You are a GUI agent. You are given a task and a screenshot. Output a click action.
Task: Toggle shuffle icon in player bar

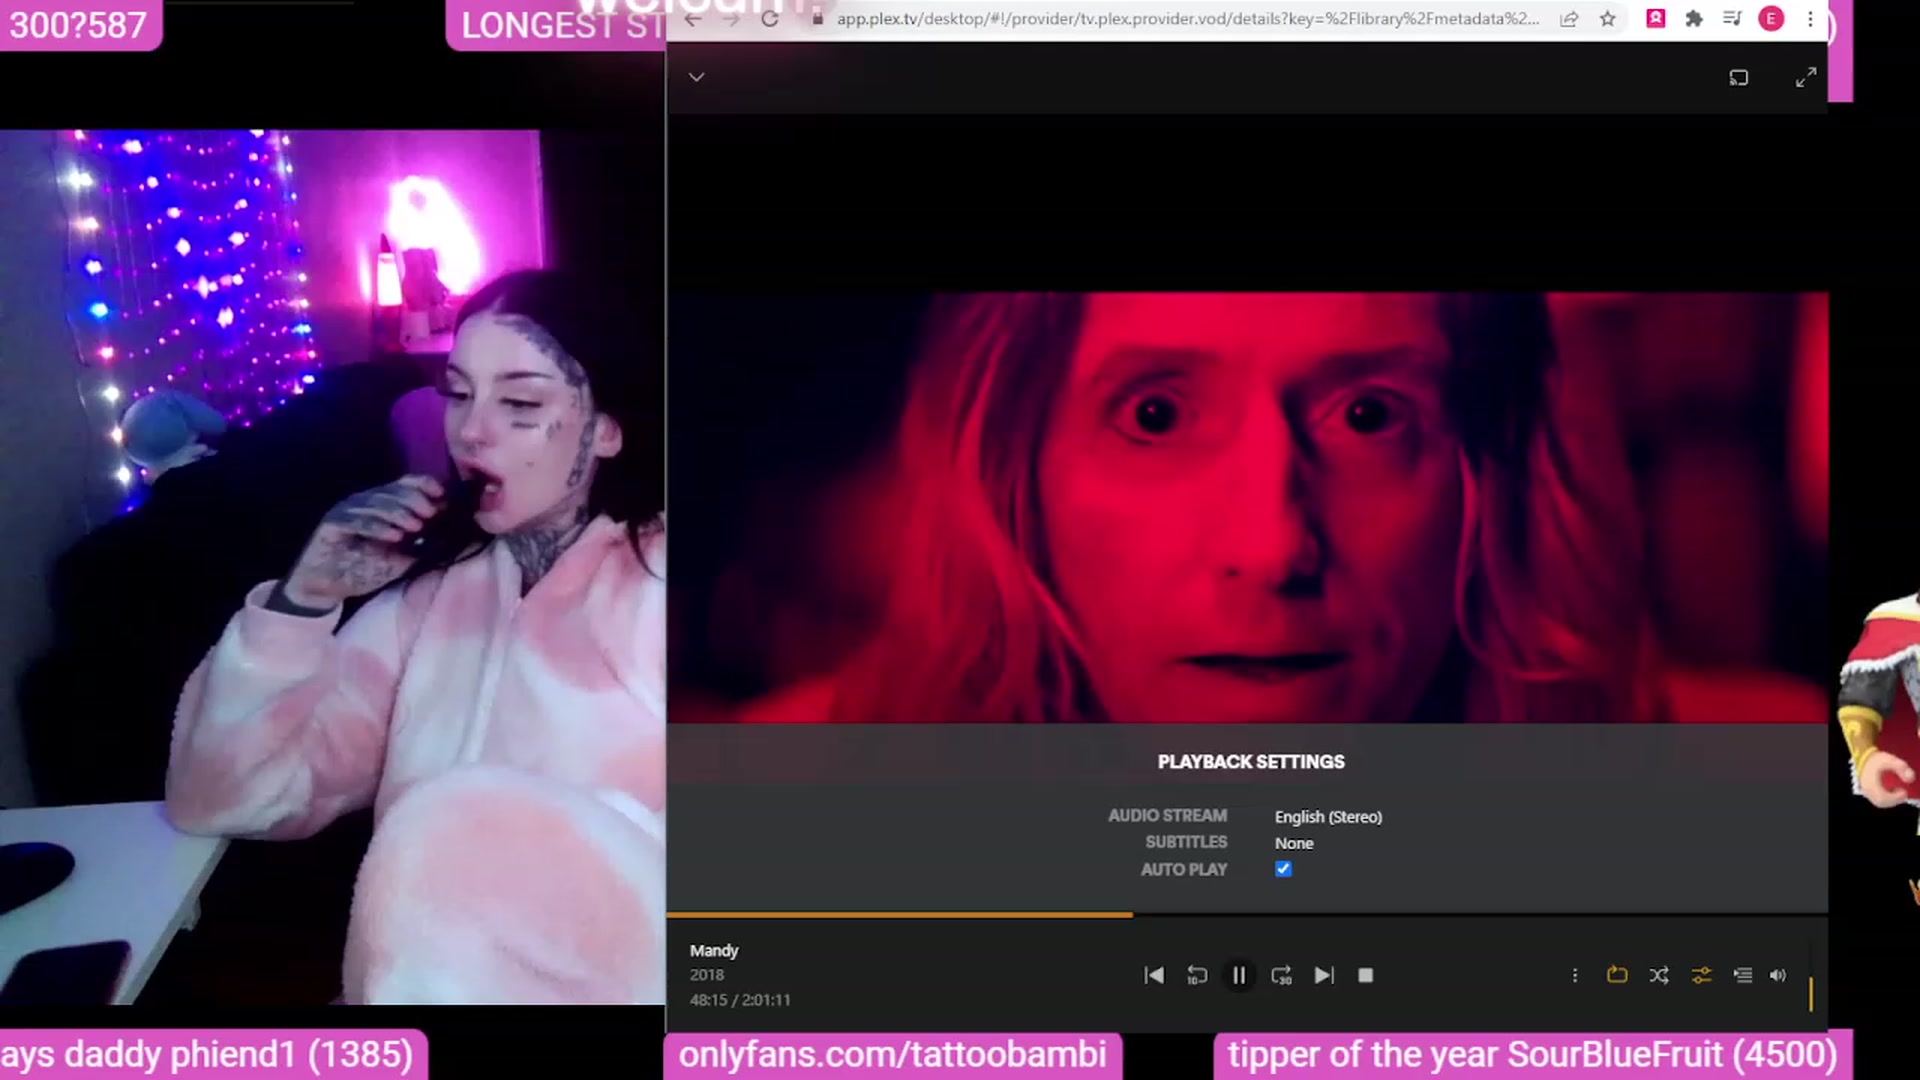pyautogui.click(x=1659, y=975)
